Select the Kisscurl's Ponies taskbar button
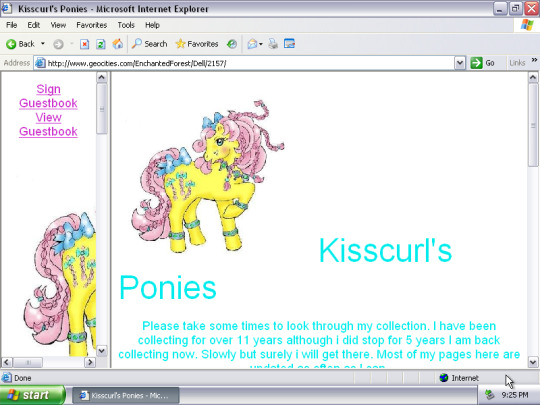The height and width of the screenshot is (405, 540). (x=125, y=395)
